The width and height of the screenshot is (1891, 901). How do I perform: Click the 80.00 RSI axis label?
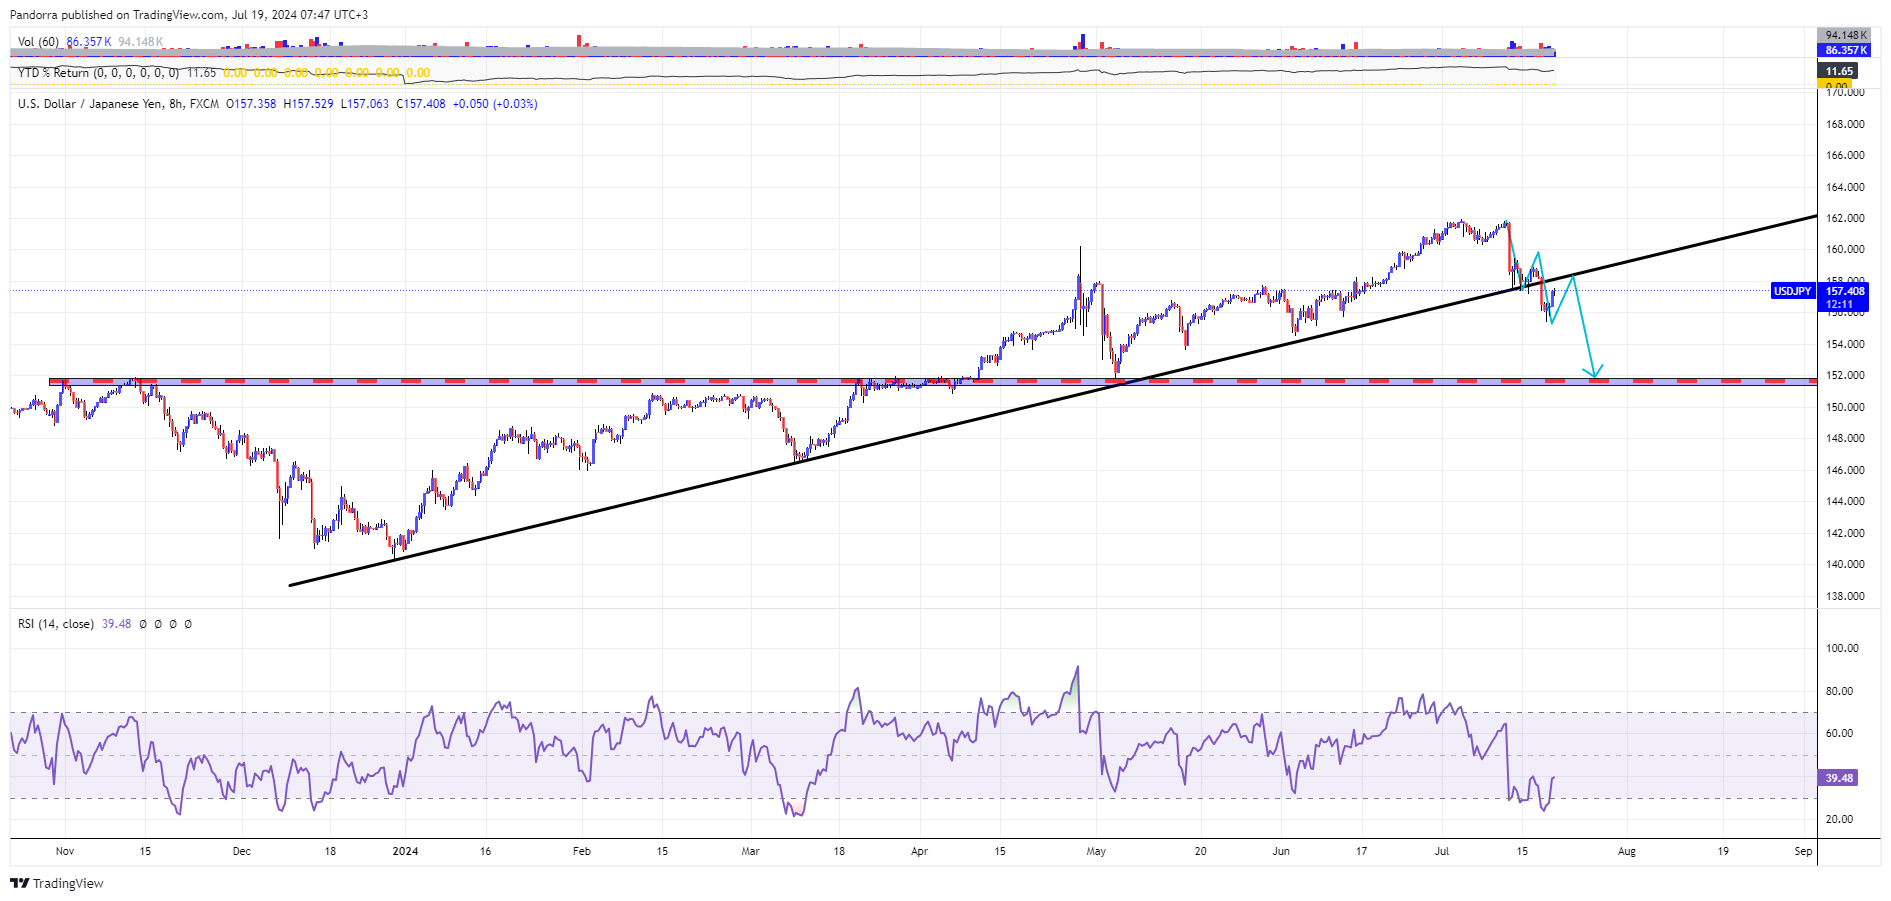pyautogui.click(x=1840, y=691)
